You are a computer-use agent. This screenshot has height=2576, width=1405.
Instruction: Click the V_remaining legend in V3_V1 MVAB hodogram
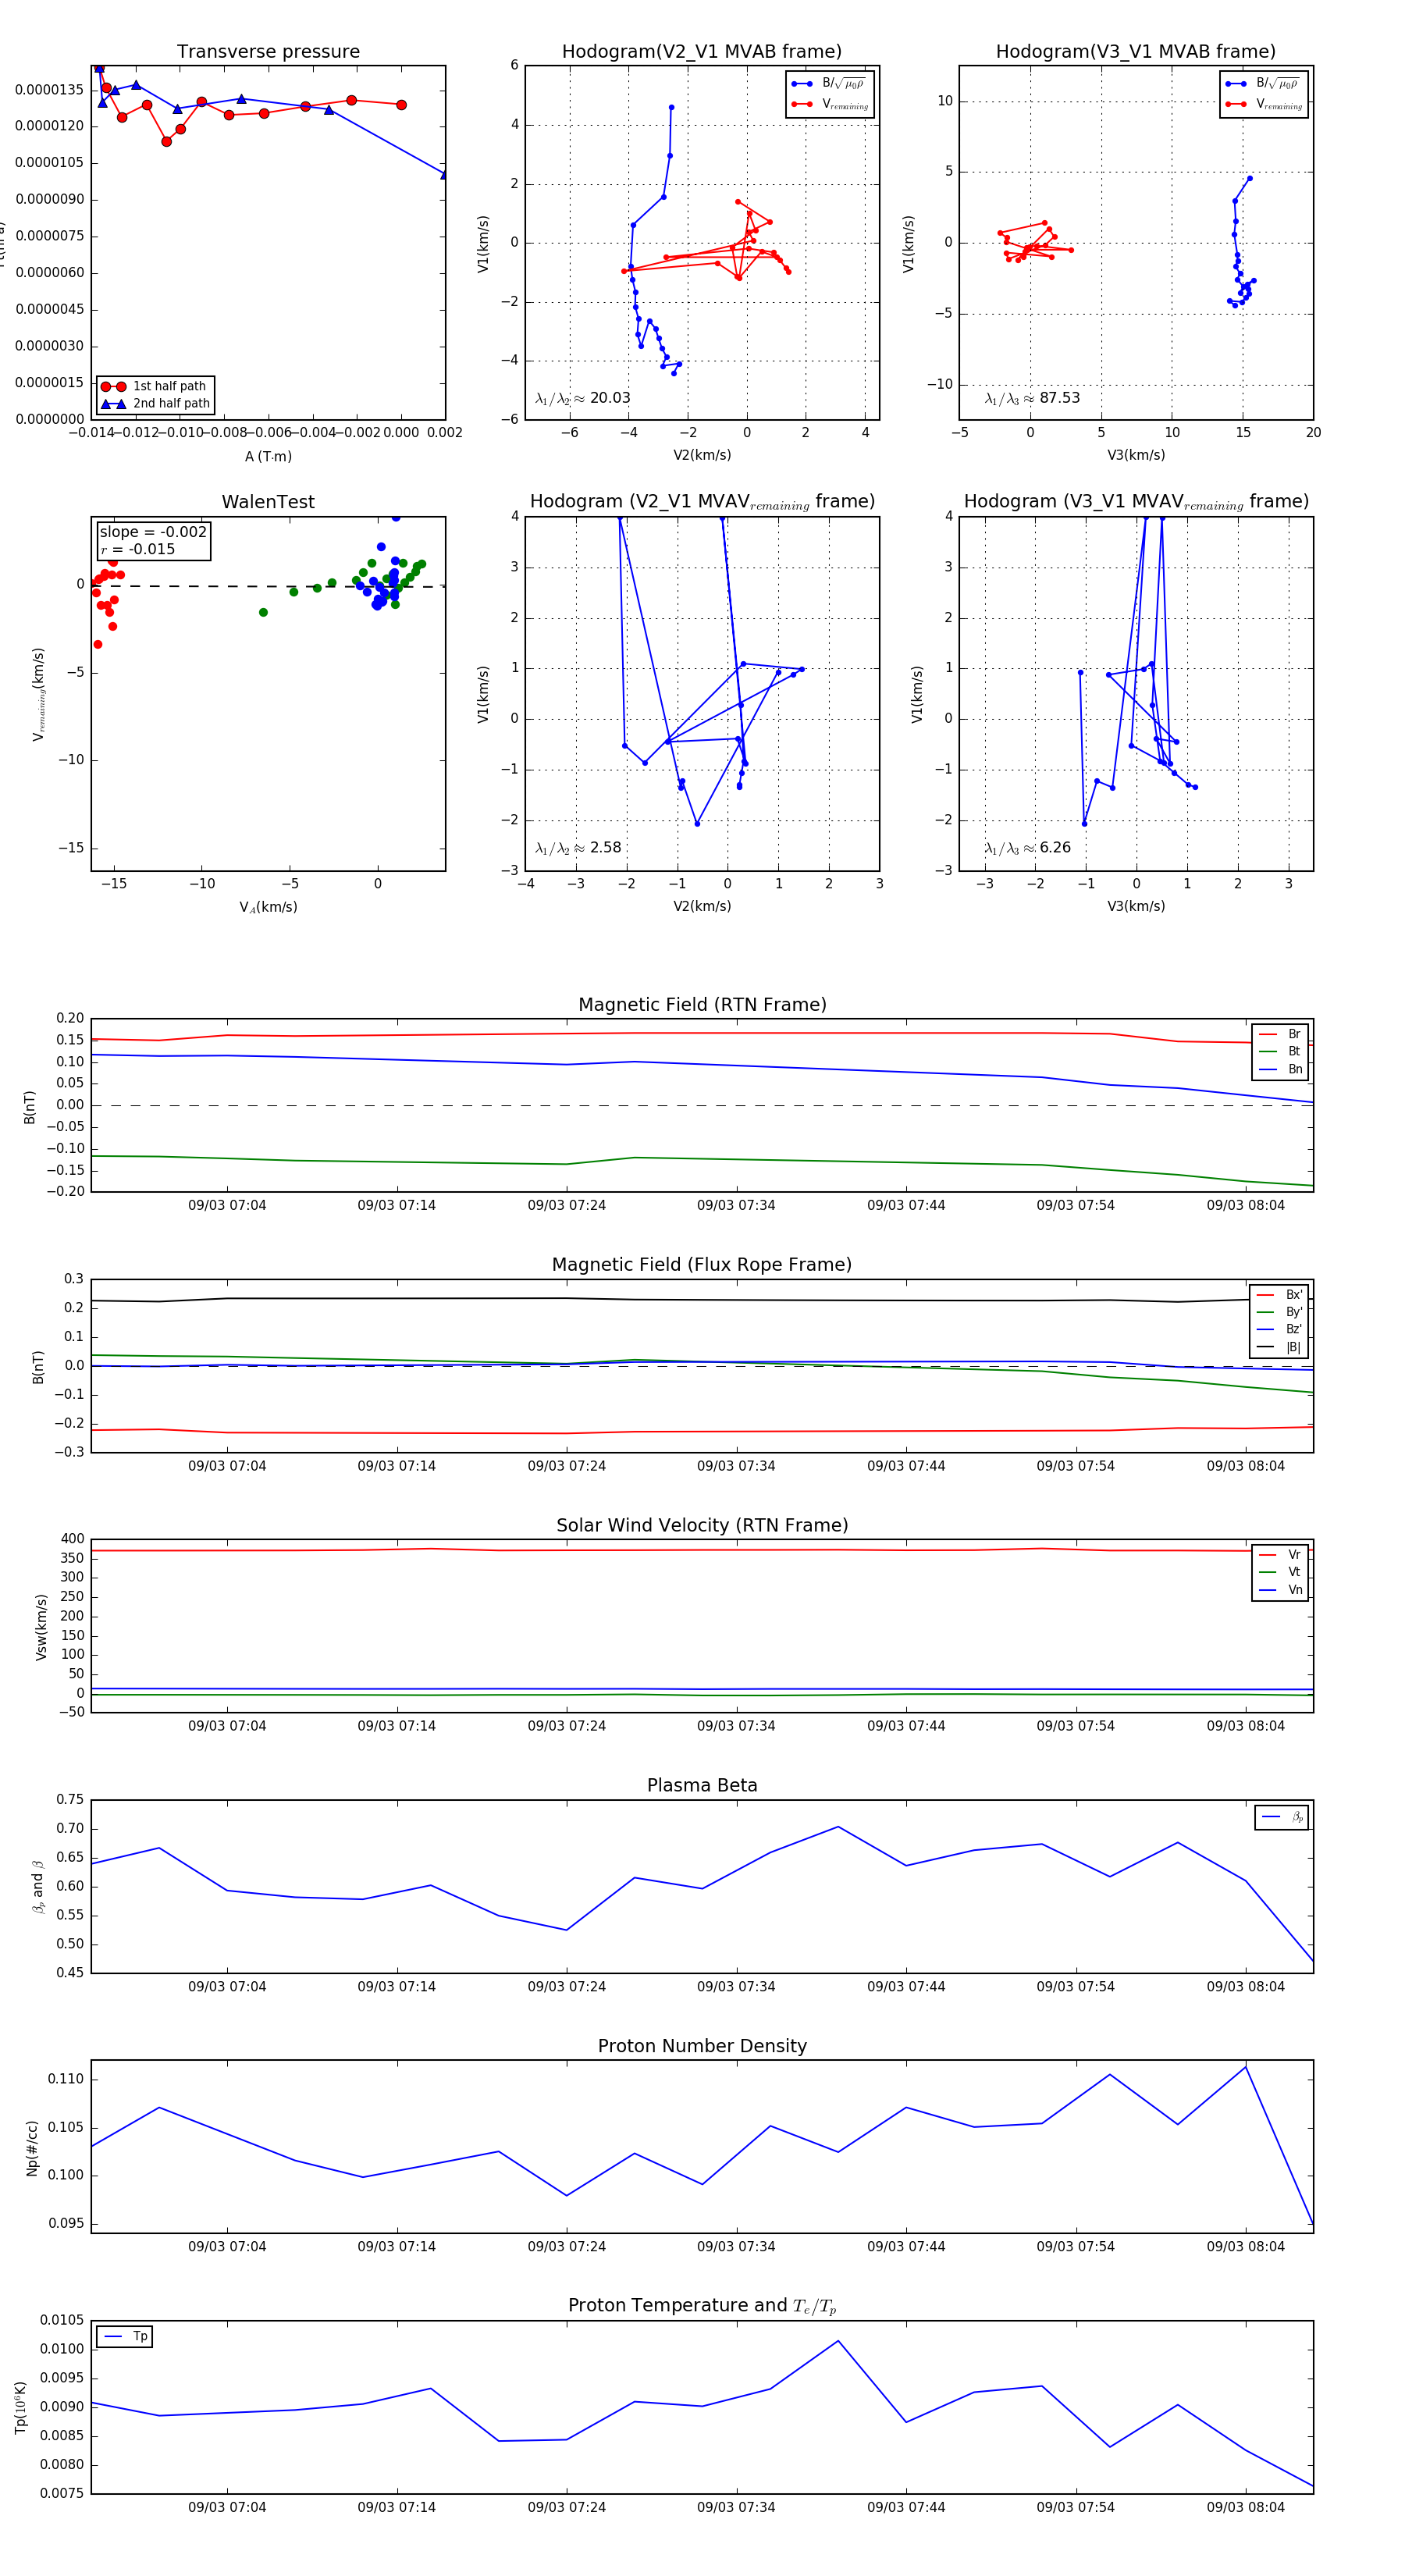point(1263,104)
